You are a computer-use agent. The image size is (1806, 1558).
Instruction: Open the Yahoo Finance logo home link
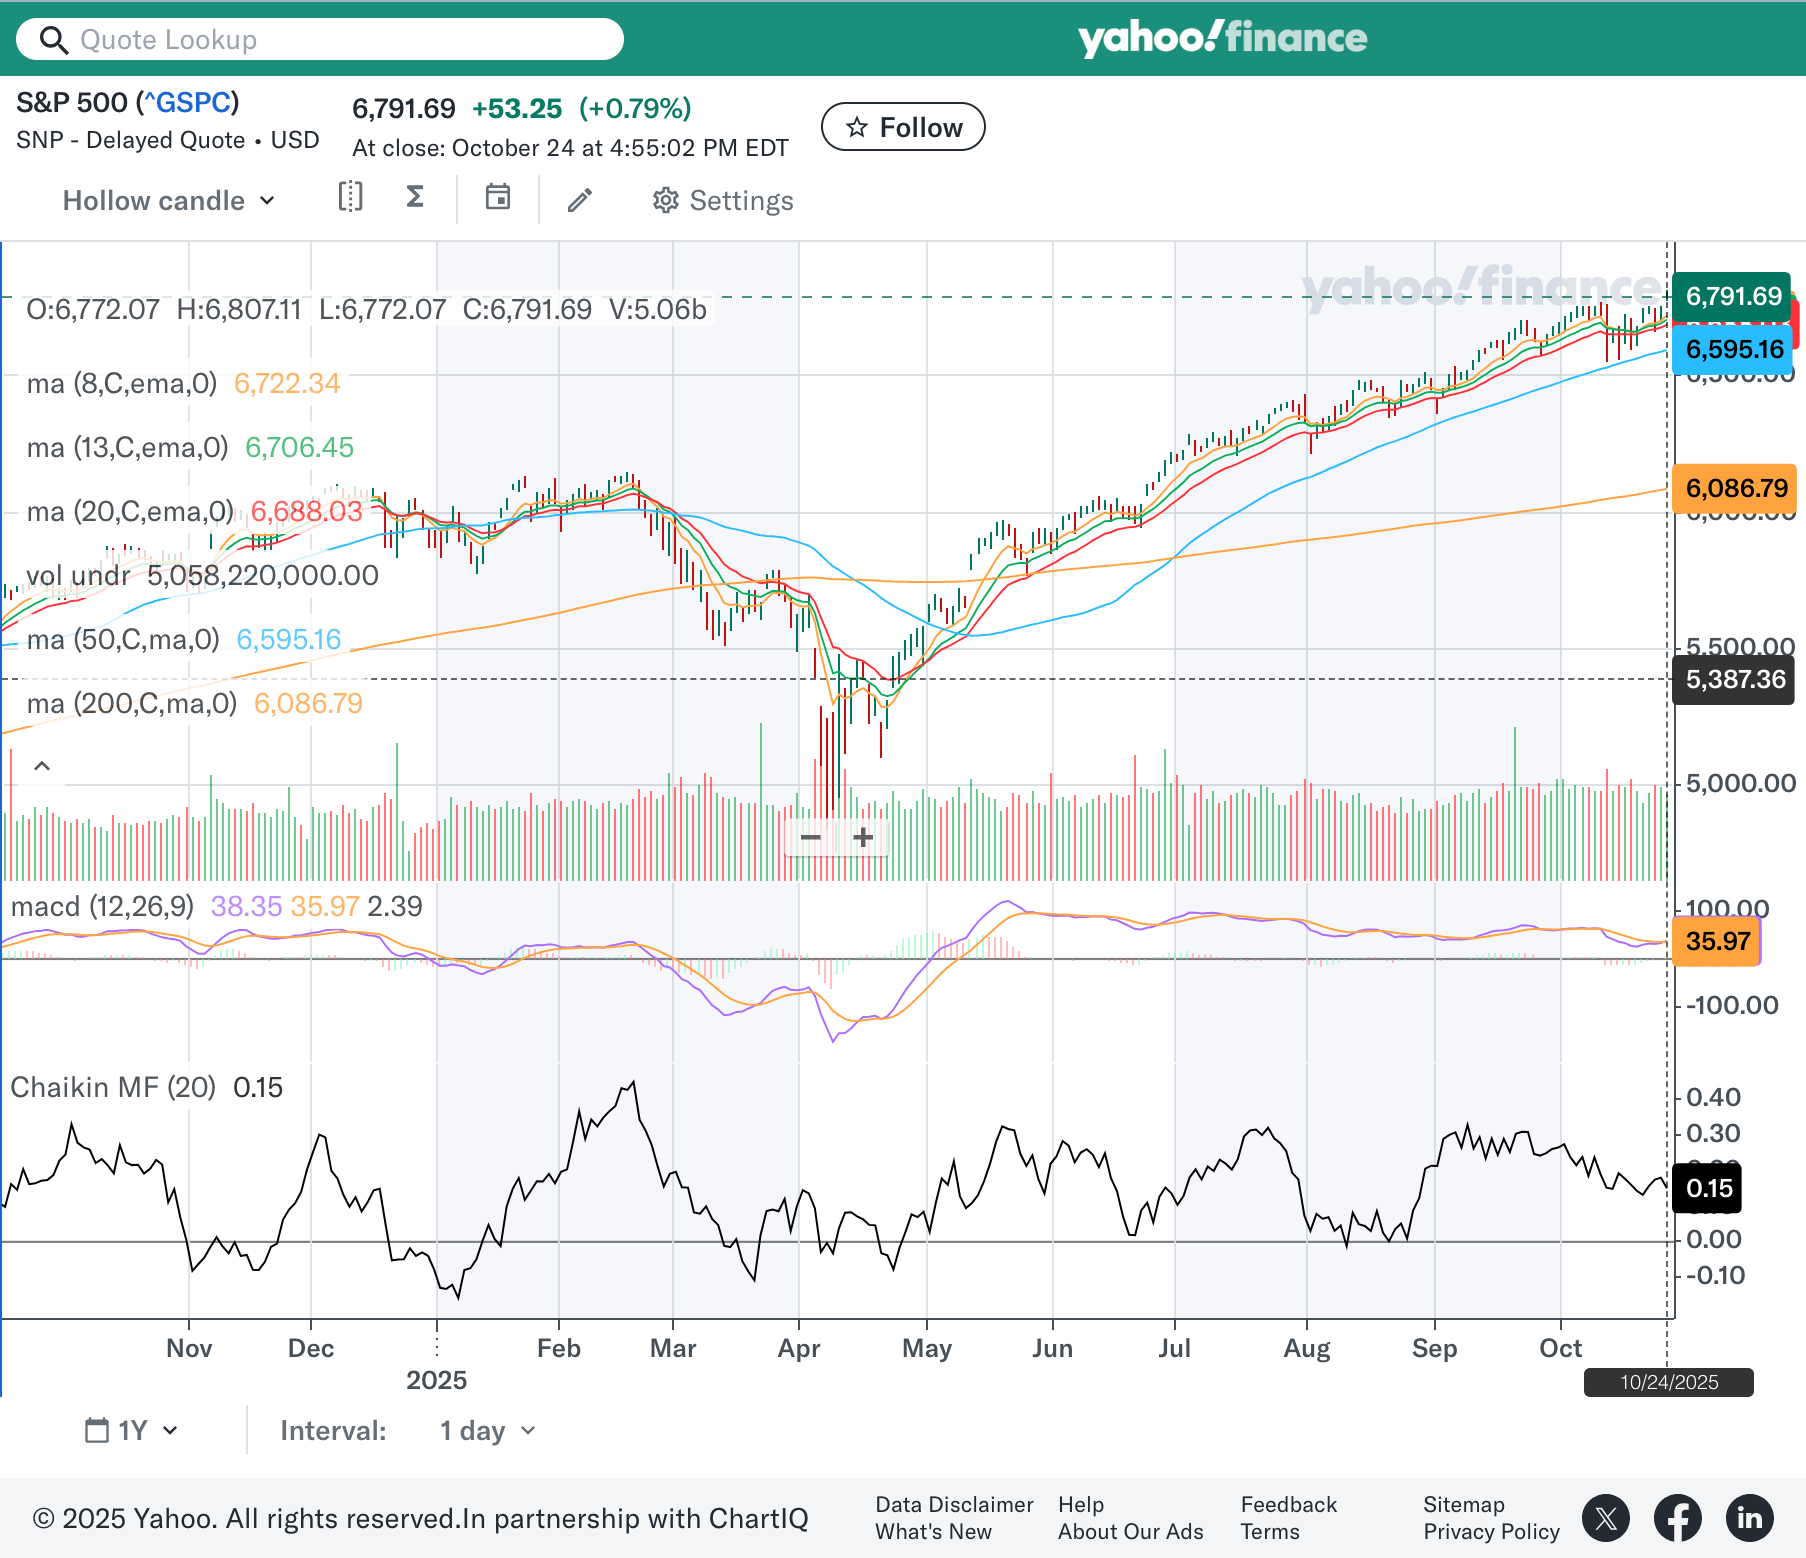(1222, 38)
